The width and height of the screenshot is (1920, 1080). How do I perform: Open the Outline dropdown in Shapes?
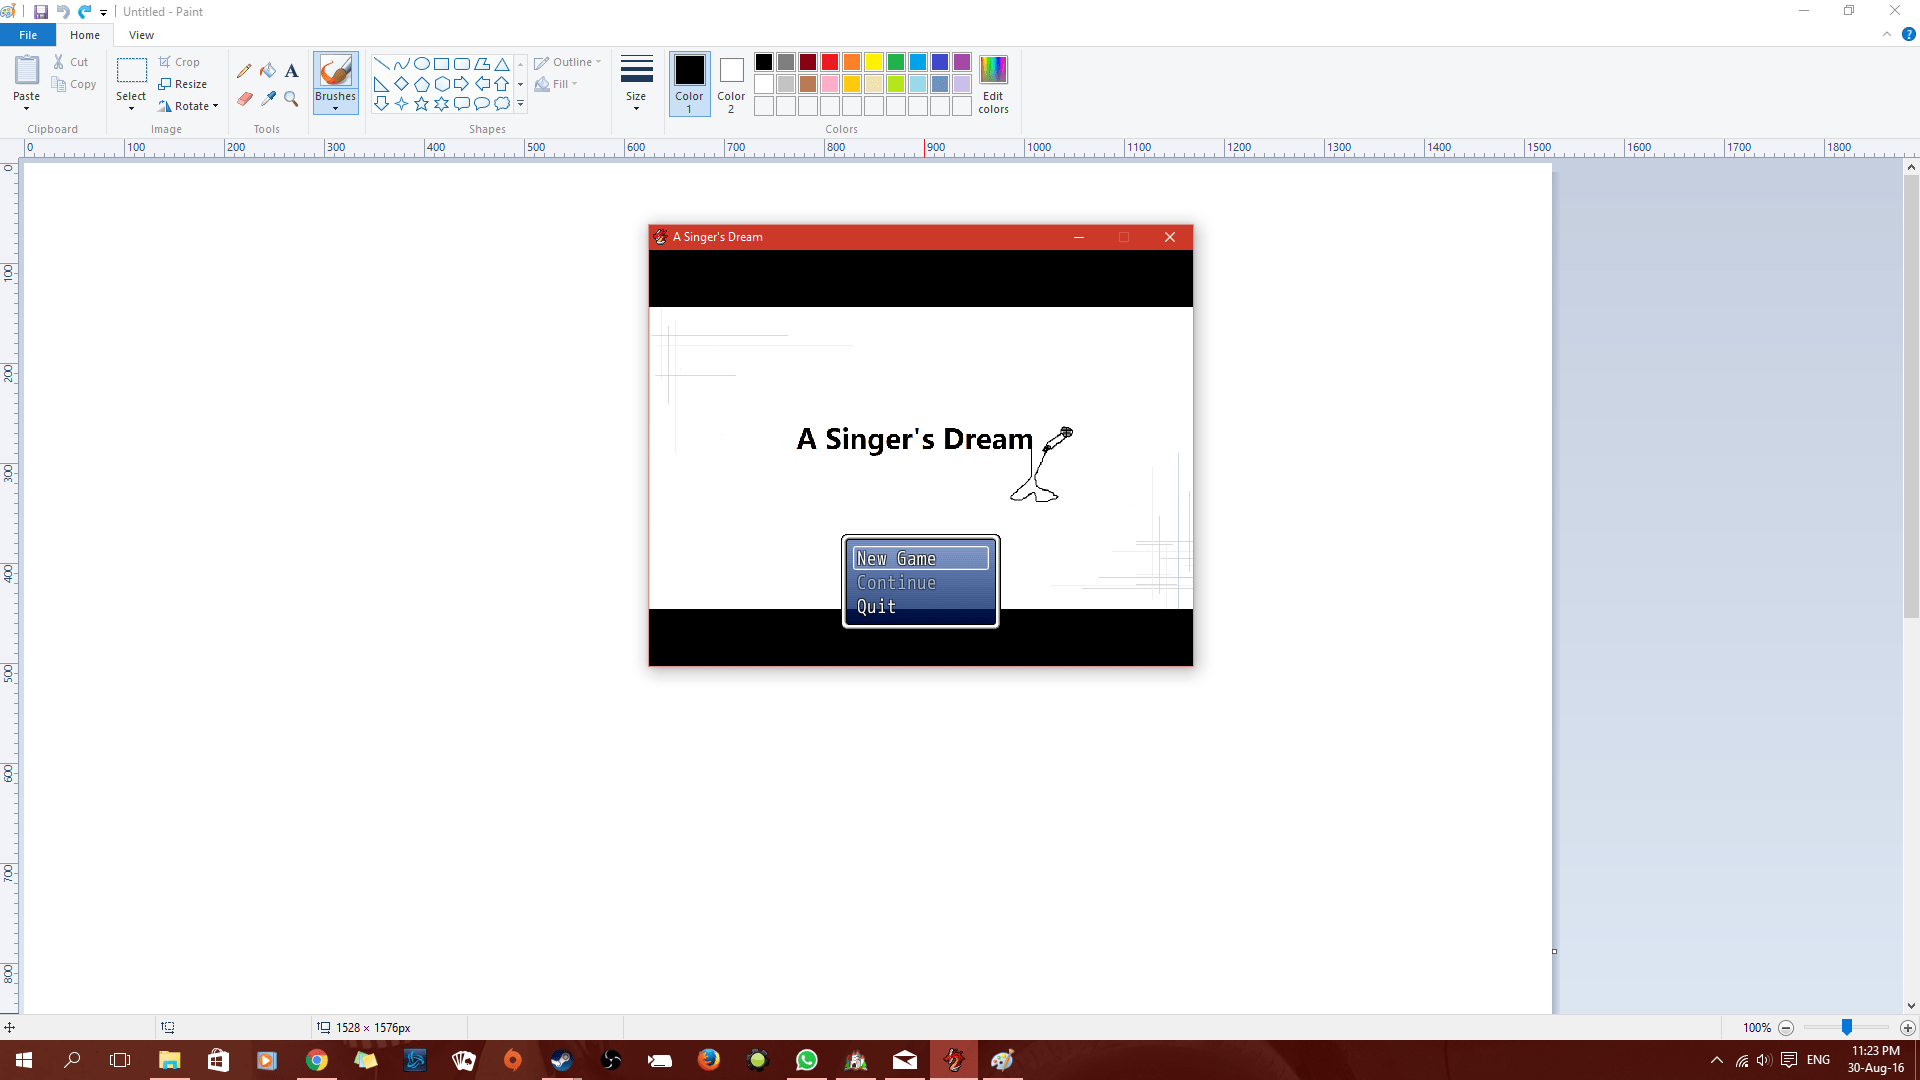tap(566, 61)
